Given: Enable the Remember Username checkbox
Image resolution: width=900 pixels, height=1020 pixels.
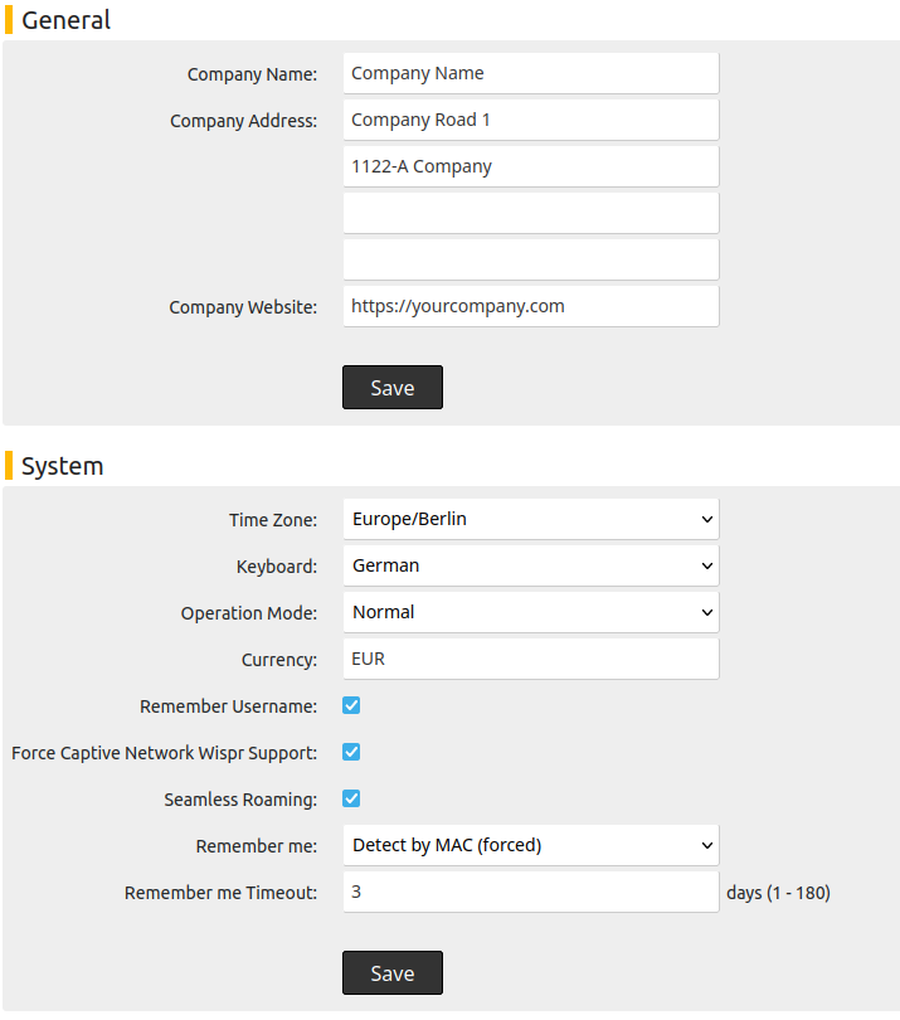Looking at the screenshot, I should pos(351,705).
